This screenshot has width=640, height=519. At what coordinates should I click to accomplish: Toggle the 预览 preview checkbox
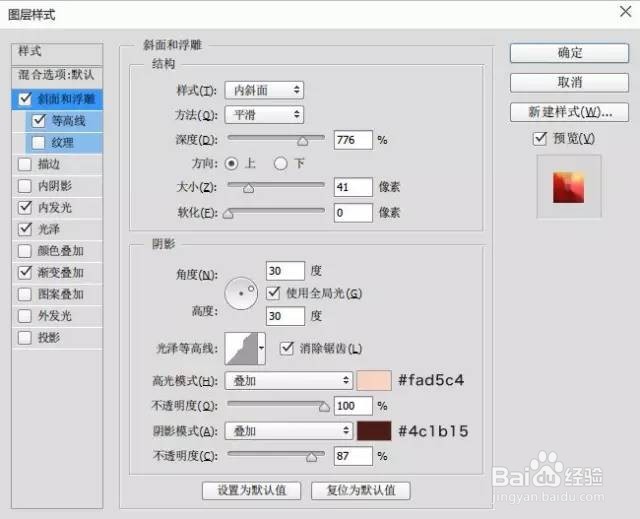tap(540, 138)
